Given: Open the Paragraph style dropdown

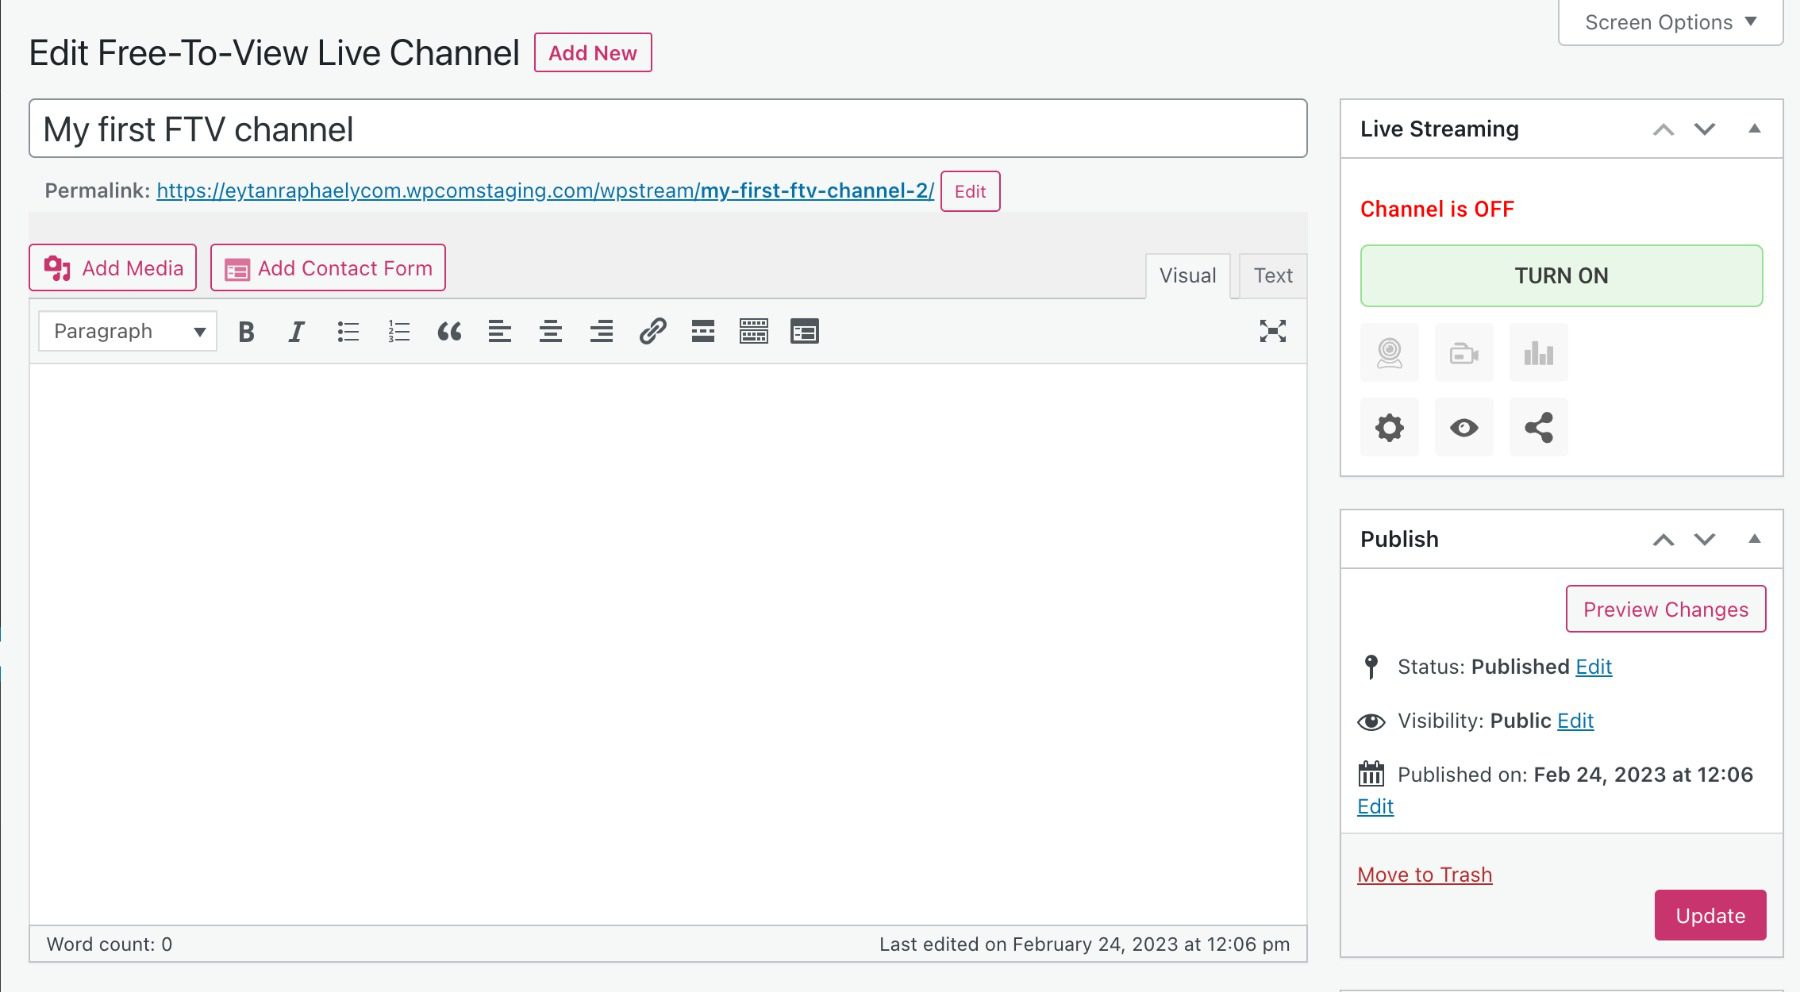Looking at the screenshot, I should coord(126,330).
